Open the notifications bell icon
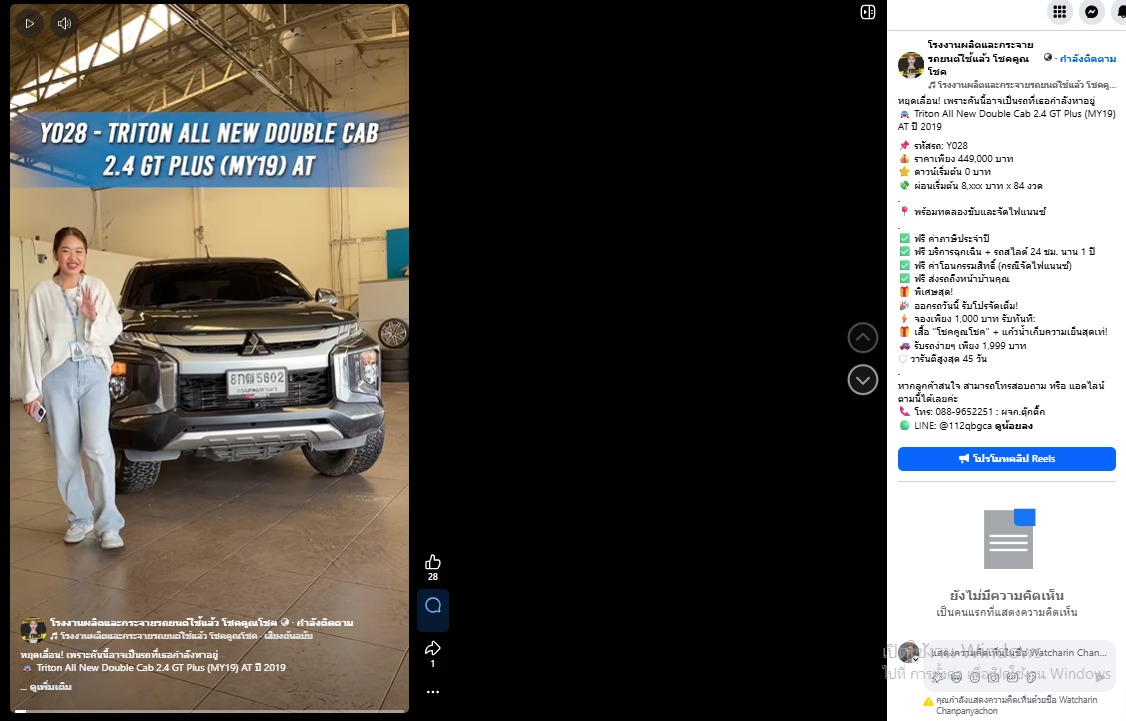Viewport: 1126px width, 721px height. pyautogui.click(x=1120, y=11)
